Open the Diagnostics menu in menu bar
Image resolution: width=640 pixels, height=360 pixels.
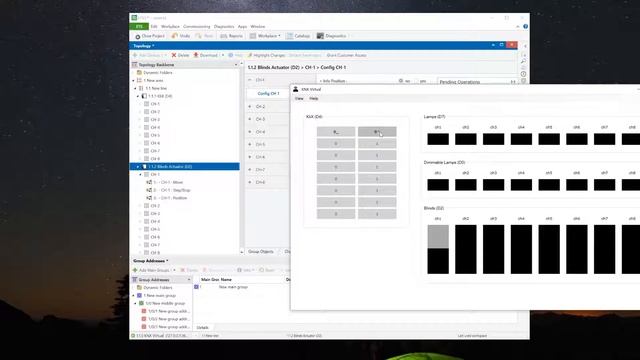click(224, 27)
